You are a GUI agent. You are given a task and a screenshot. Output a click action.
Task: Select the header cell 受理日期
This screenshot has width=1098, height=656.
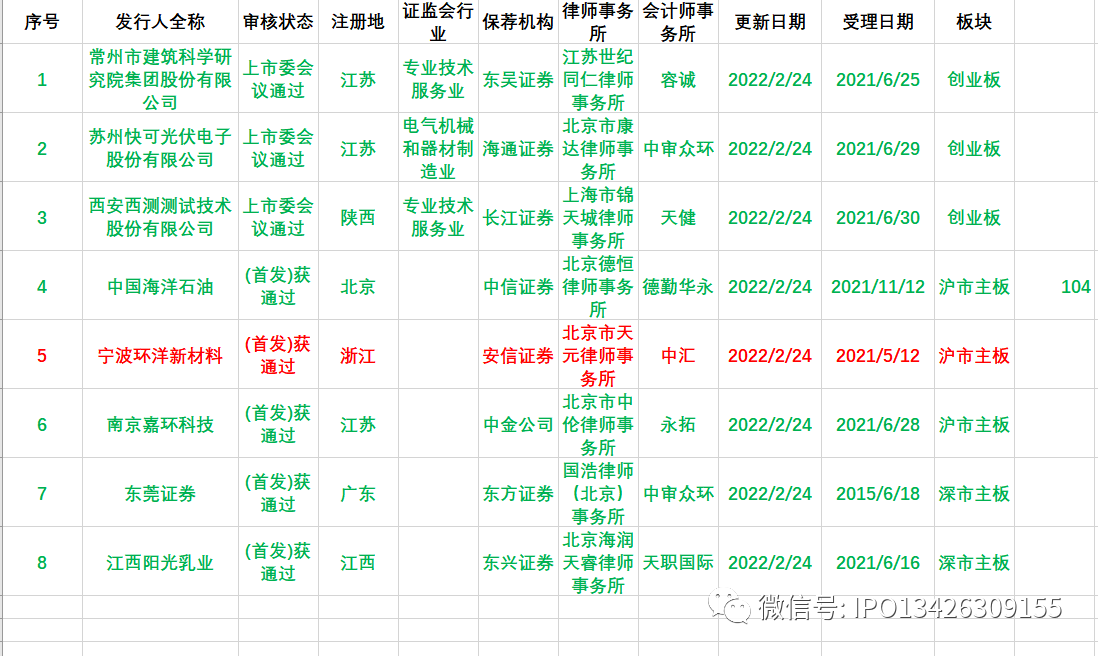click(x=877, y=22)
